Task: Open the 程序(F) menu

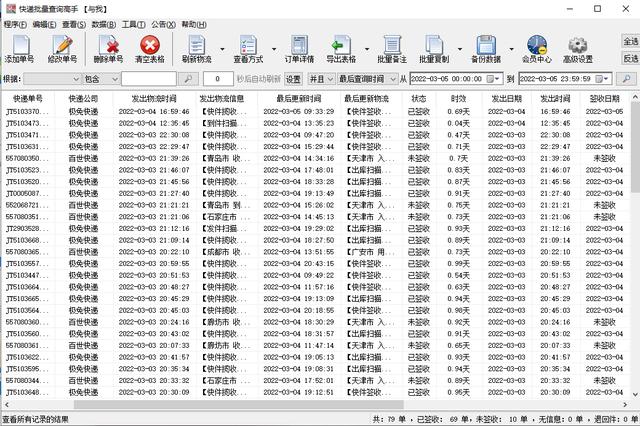Action: coord(15,24)
